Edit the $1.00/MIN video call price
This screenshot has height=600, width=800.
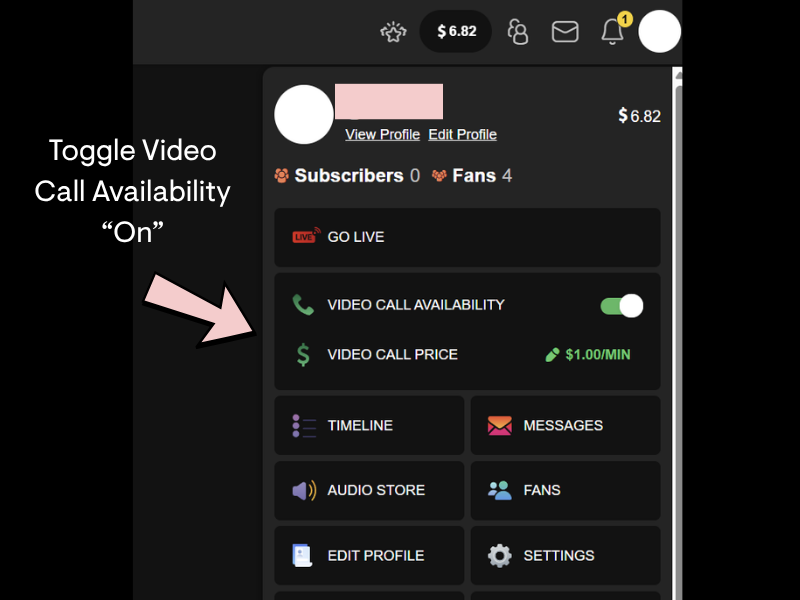coord(588,355)
